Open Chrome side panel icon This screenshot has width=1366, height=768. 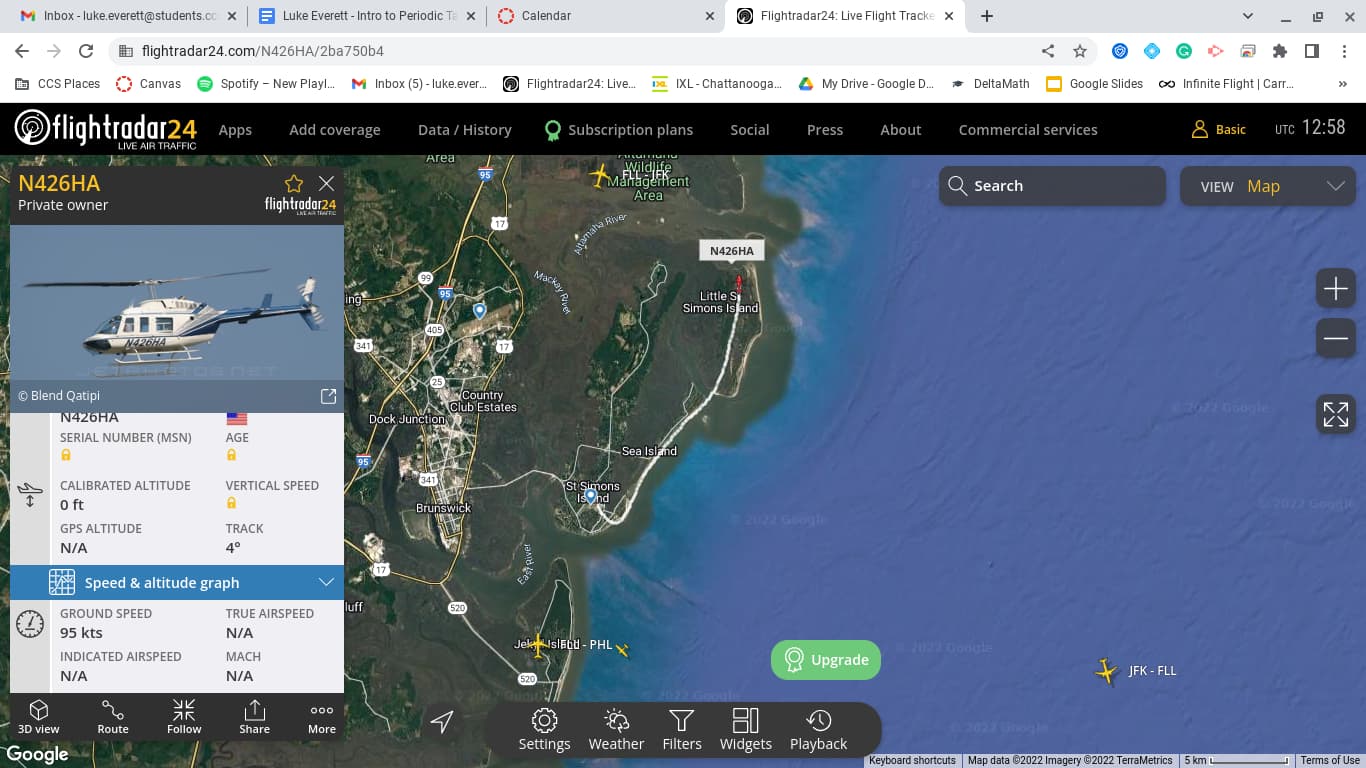1312,51
